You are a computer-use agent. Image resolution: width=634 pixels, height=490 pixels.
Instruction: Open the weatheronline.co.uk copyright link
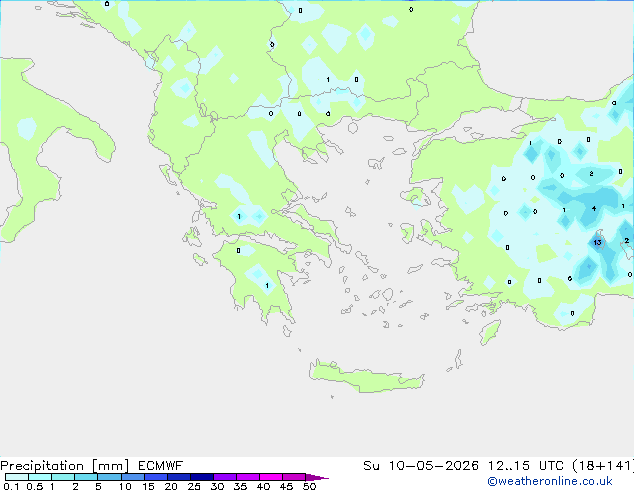click(550, 481)
